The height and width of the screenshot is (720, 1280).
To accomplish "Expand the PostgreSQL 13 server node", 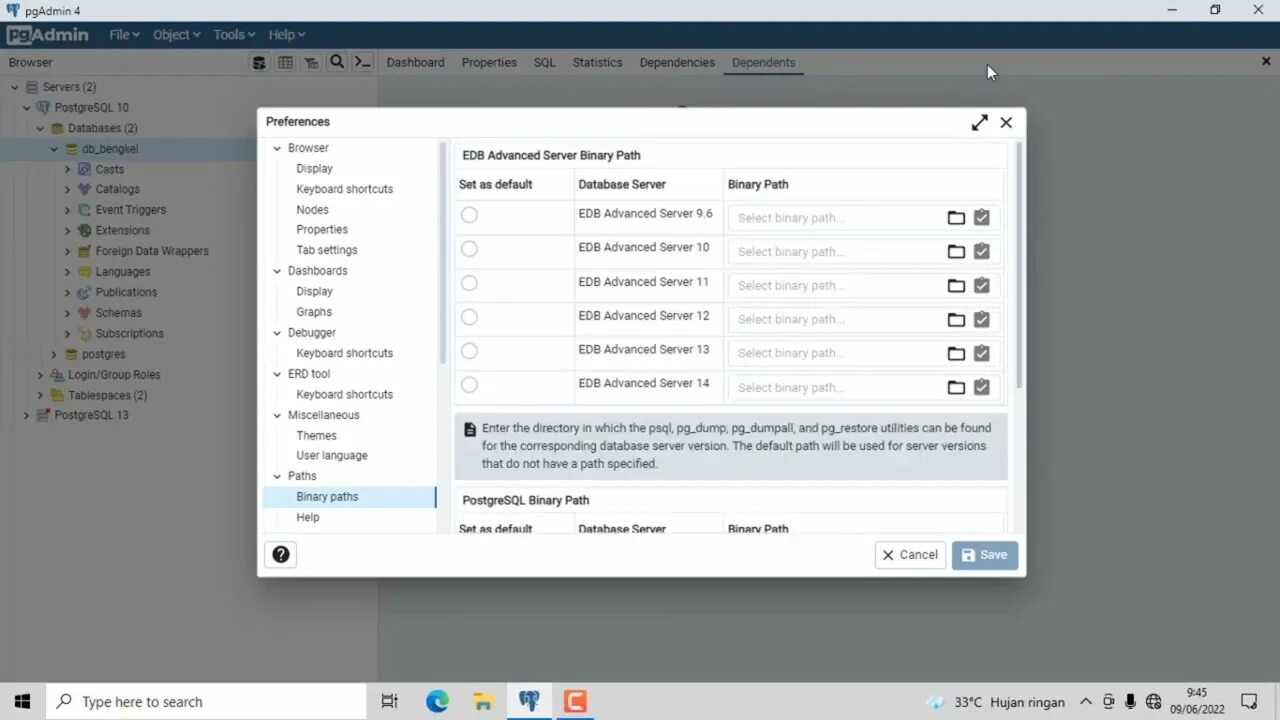I will 26,415.
